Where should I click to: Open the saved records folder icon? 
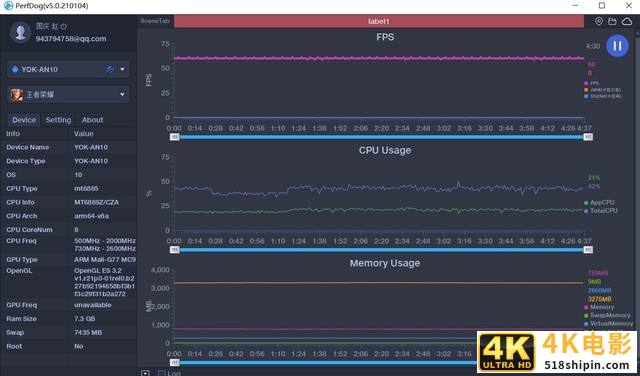612,22
